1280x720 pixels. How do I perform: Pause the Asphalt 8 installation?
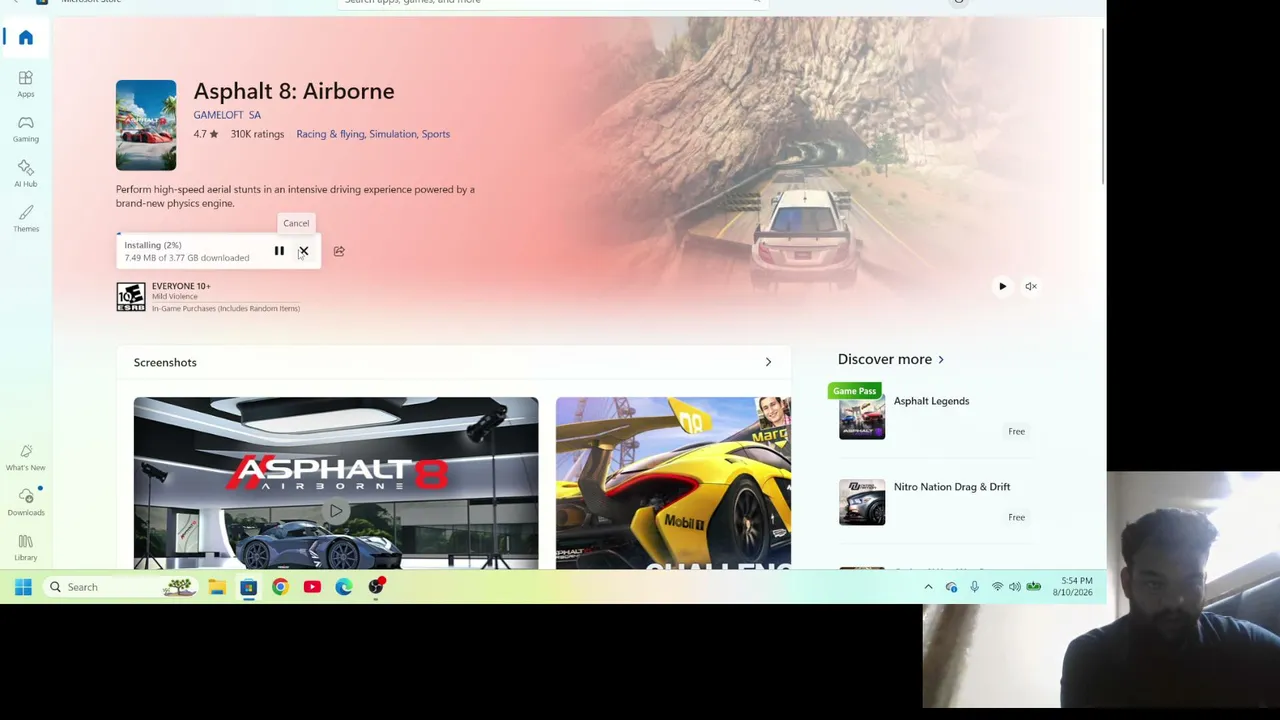279,251
